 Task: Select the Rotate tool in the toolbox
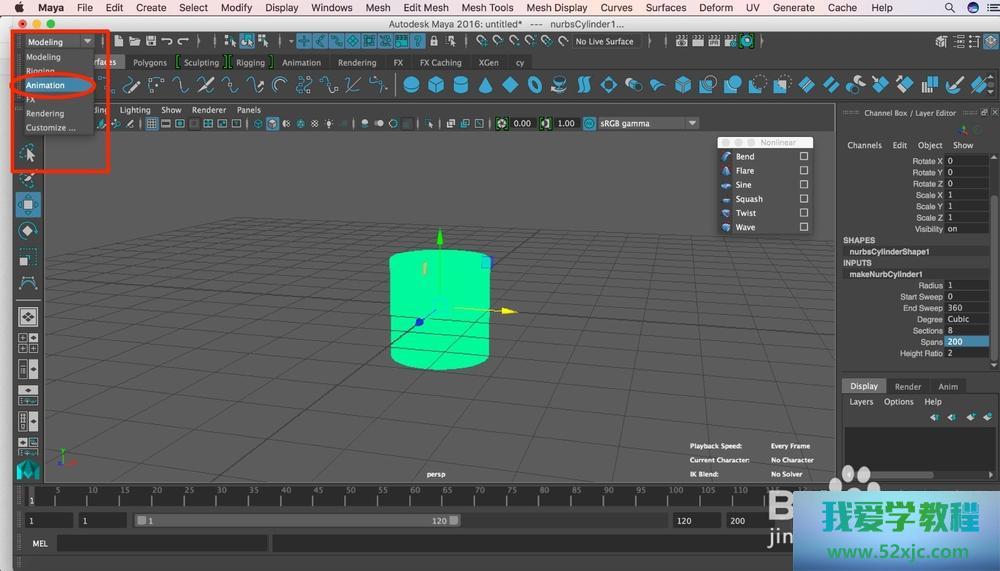[x=28, y=231]
